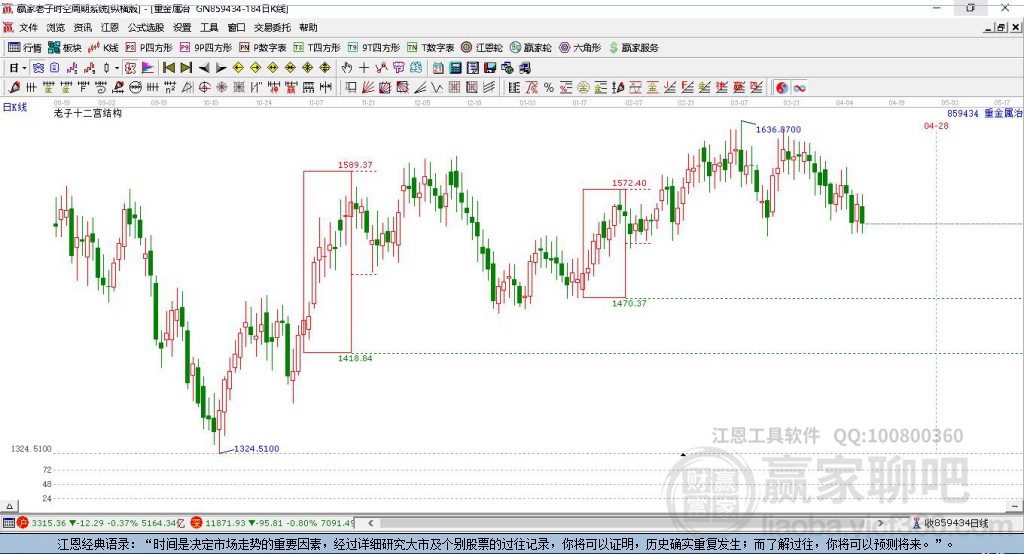Open the 帮助 menu
The image size is (1024, 554).
(308, 27)
